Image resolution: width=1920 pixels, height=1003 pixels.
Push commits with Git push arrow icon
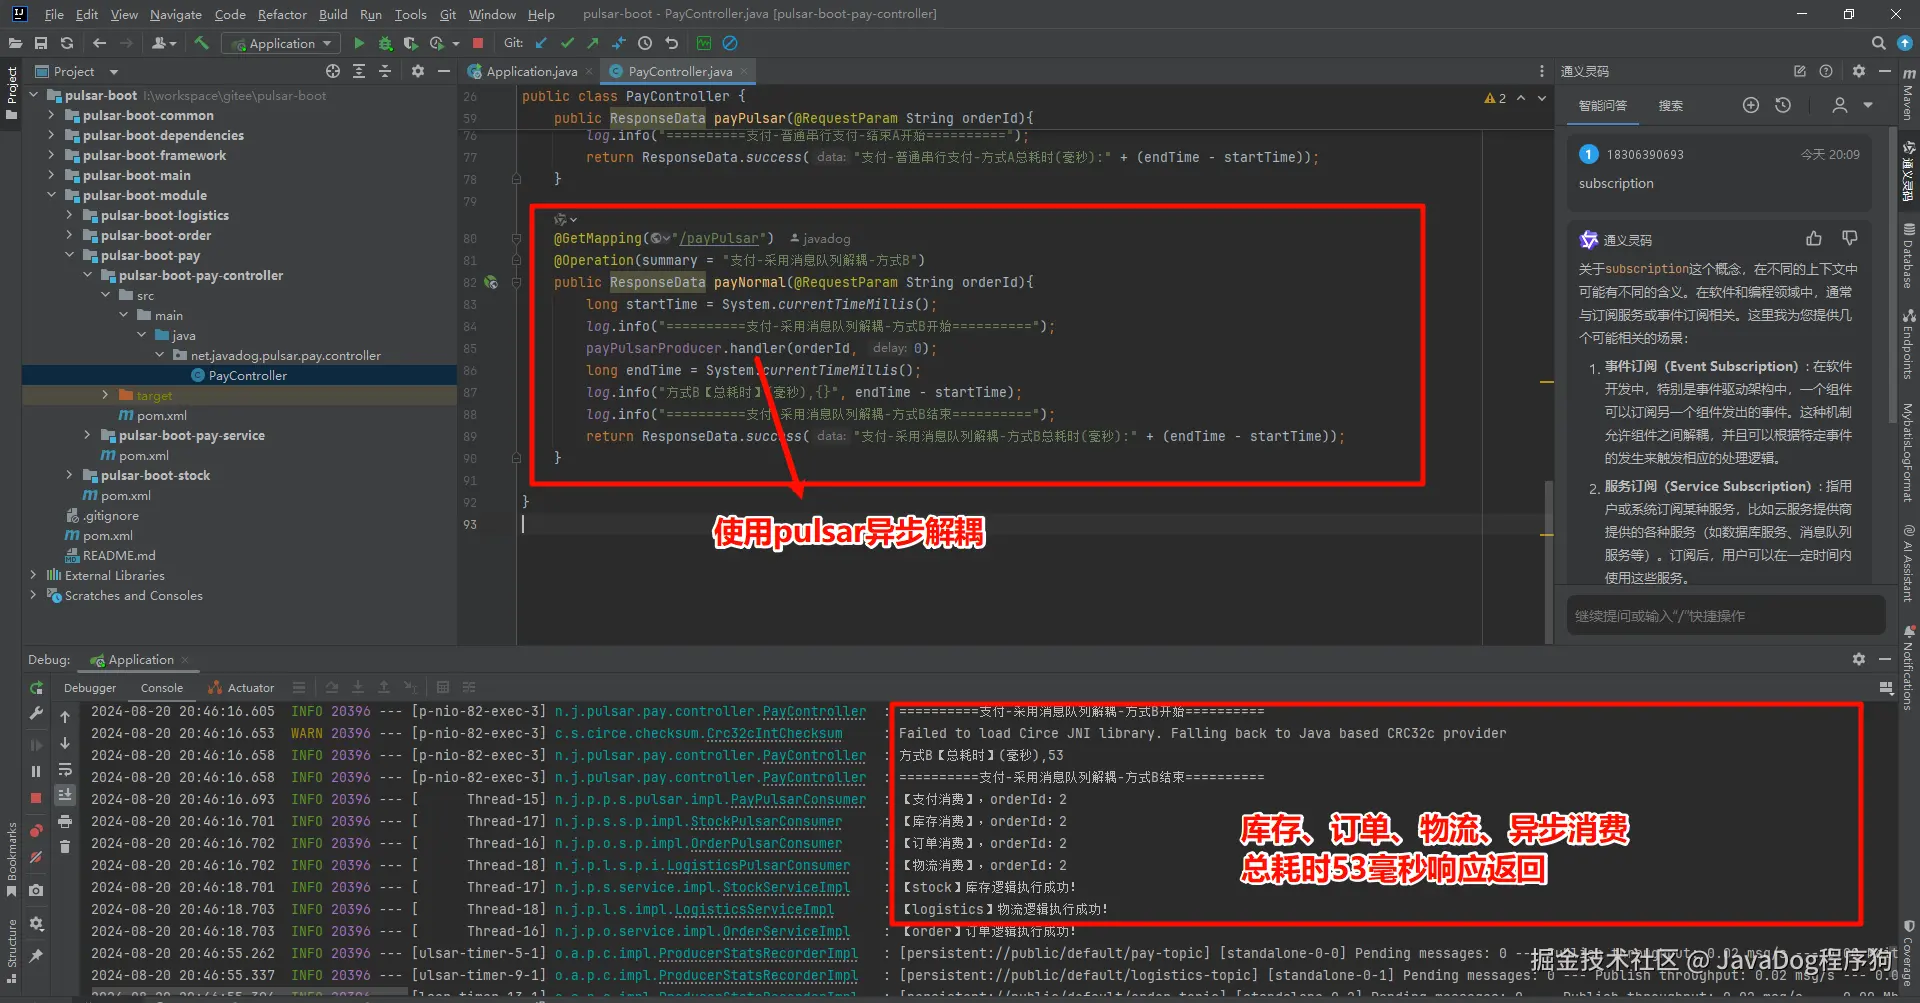pos(593,43)
